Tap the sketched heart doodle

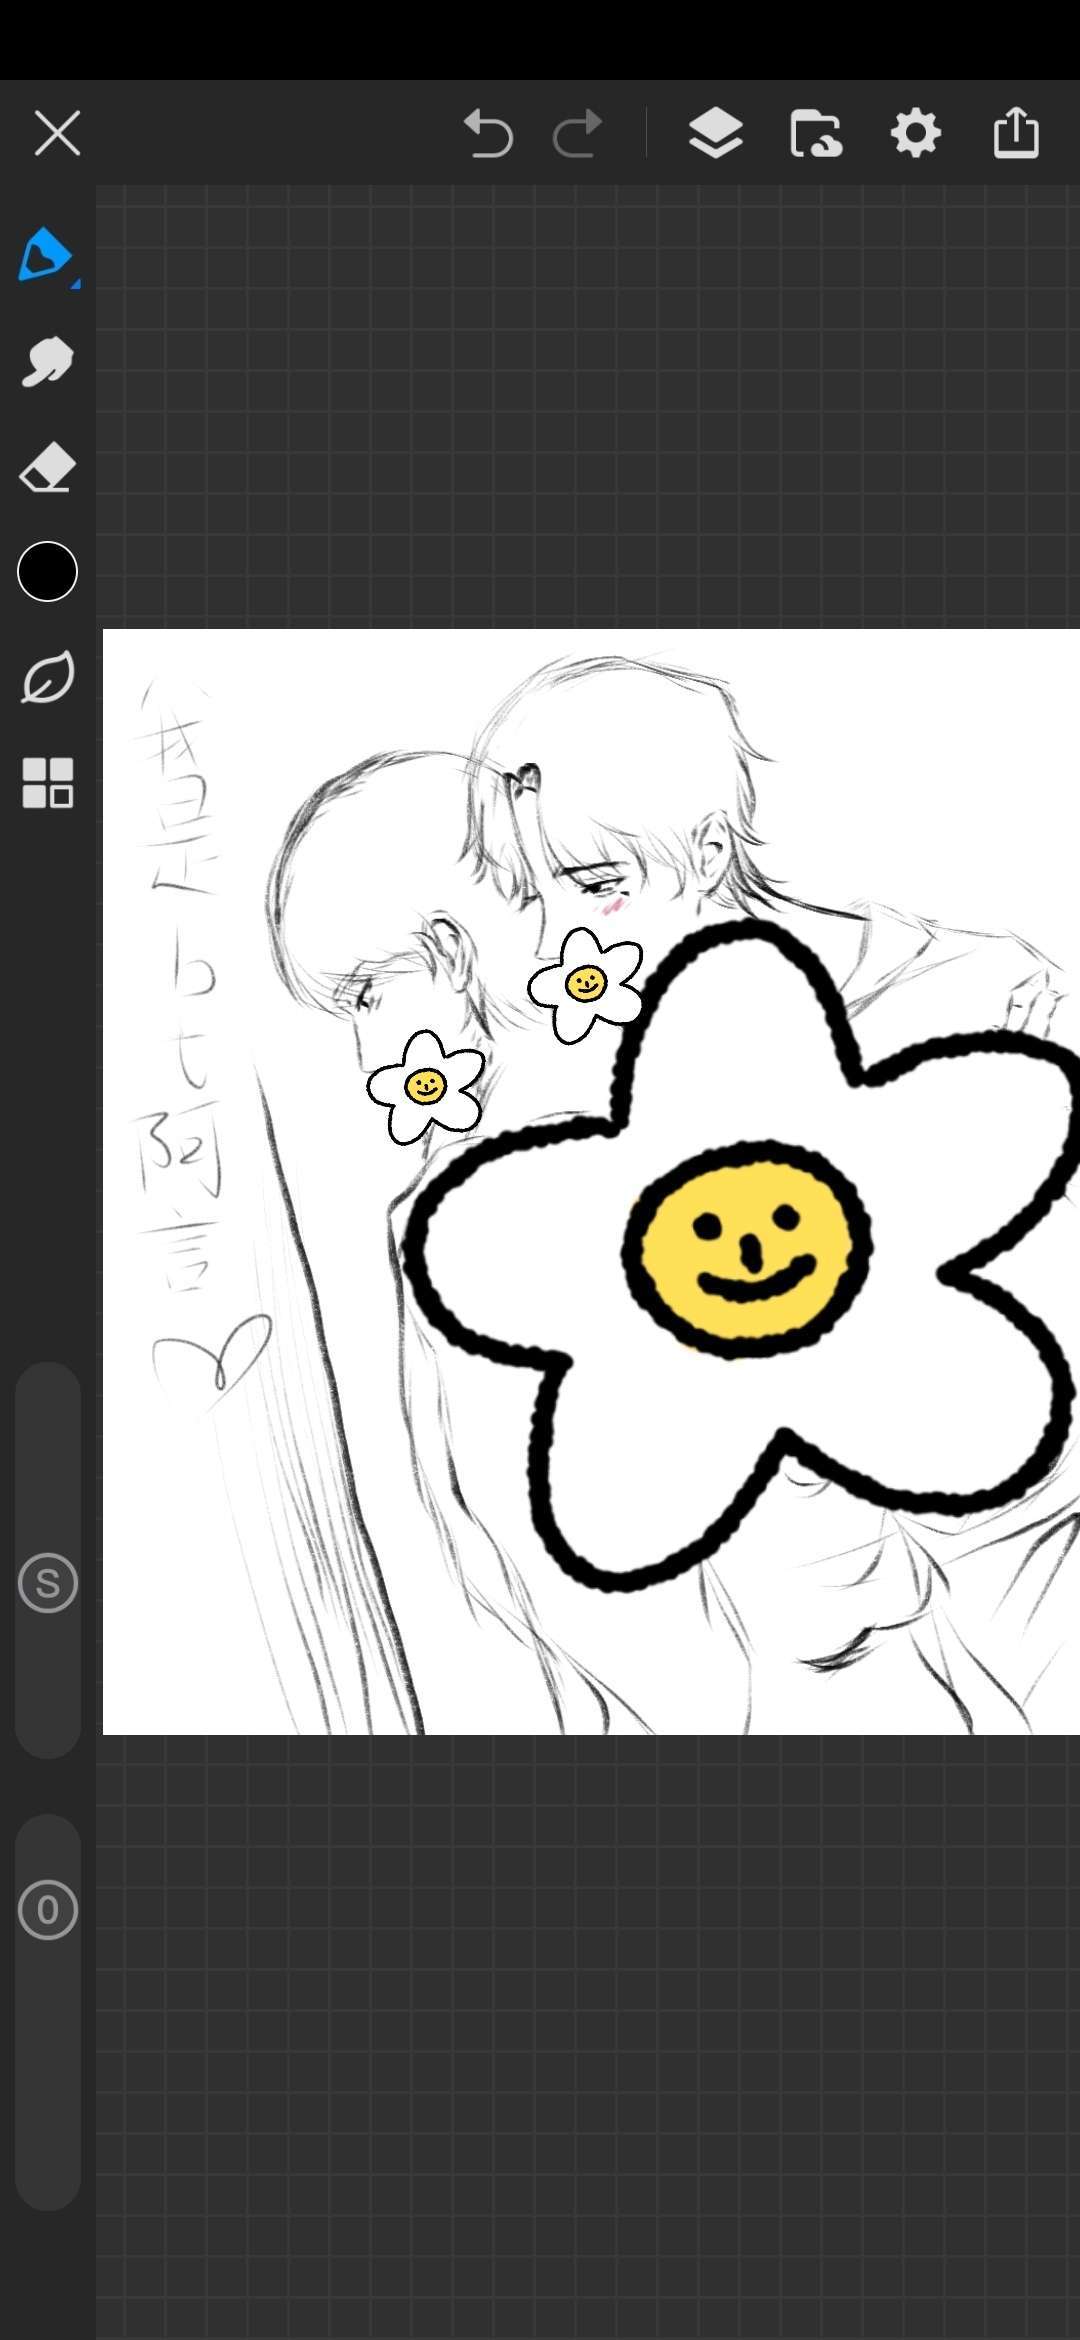tap(213, 1354)
